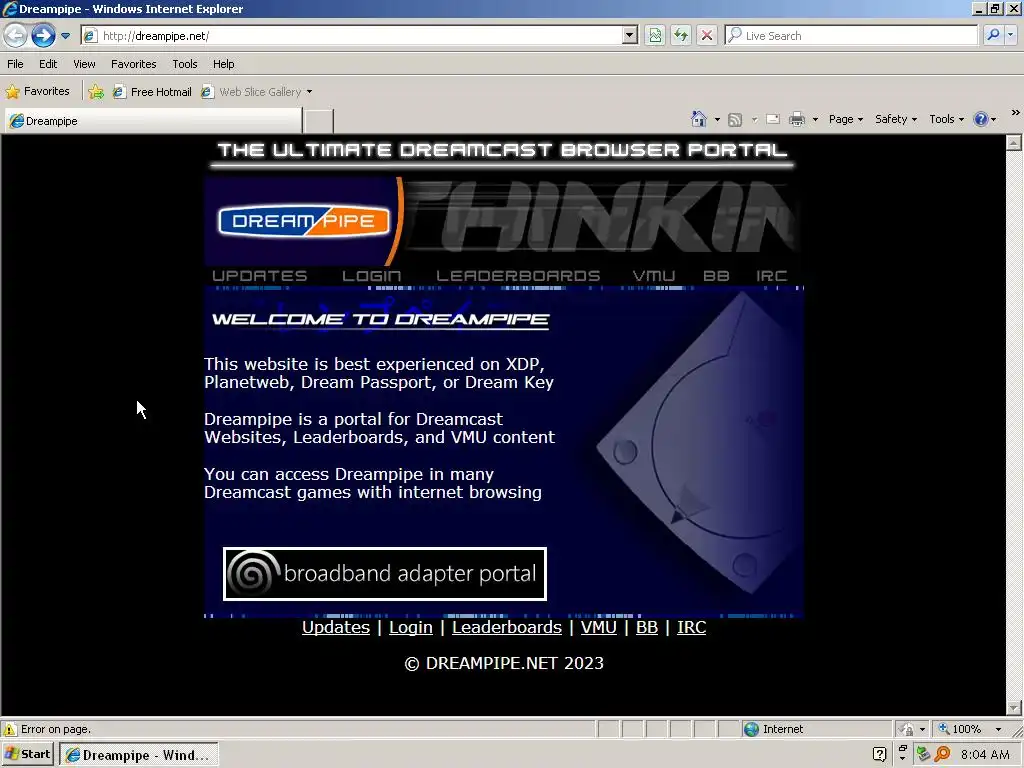Click the Home icon in command bar
1024x768 pixels.
[699, 119]
